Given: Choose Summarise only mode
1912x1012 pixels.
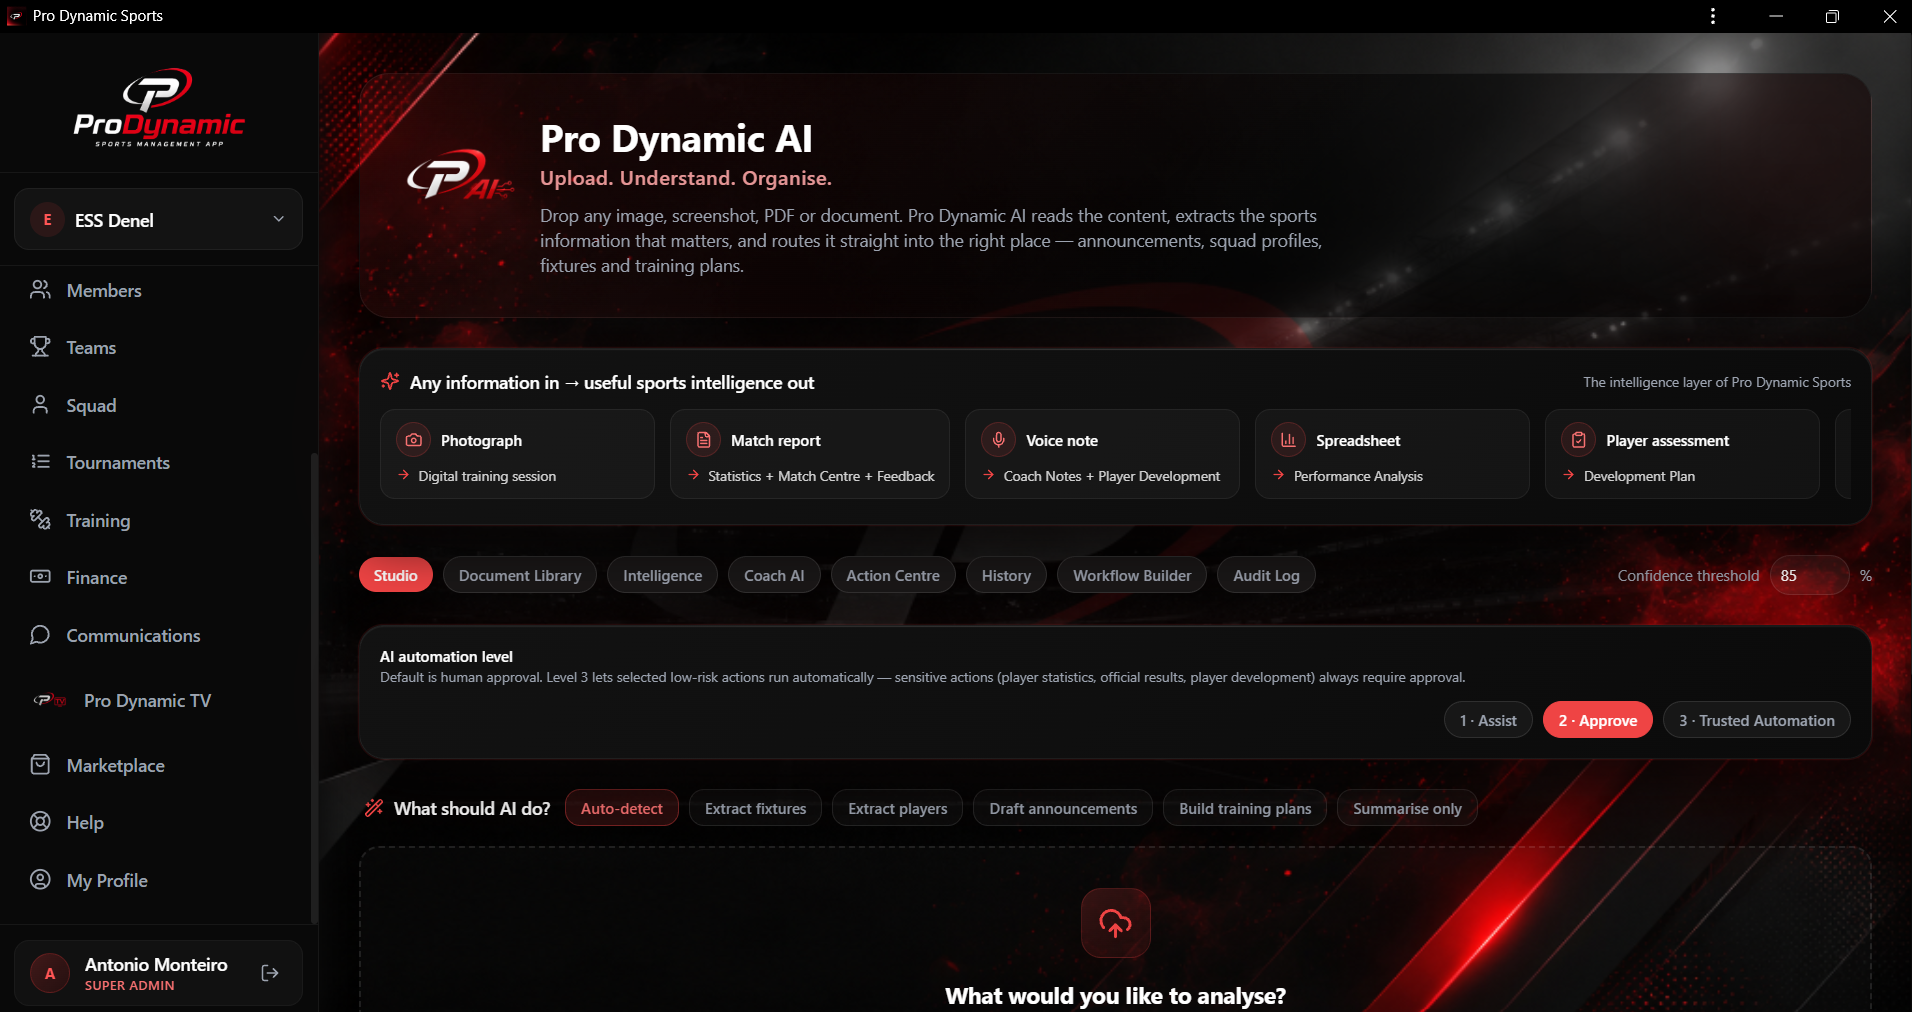Looking at the screenshot, I should tap(1407, 808).
